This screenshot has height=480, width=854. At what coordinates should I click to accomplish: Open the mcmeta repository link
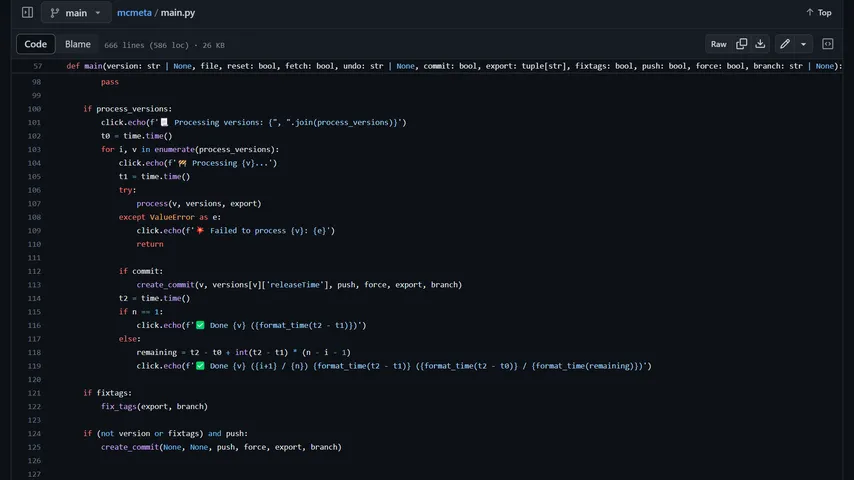pyautogui.click(x=133, y=13)
